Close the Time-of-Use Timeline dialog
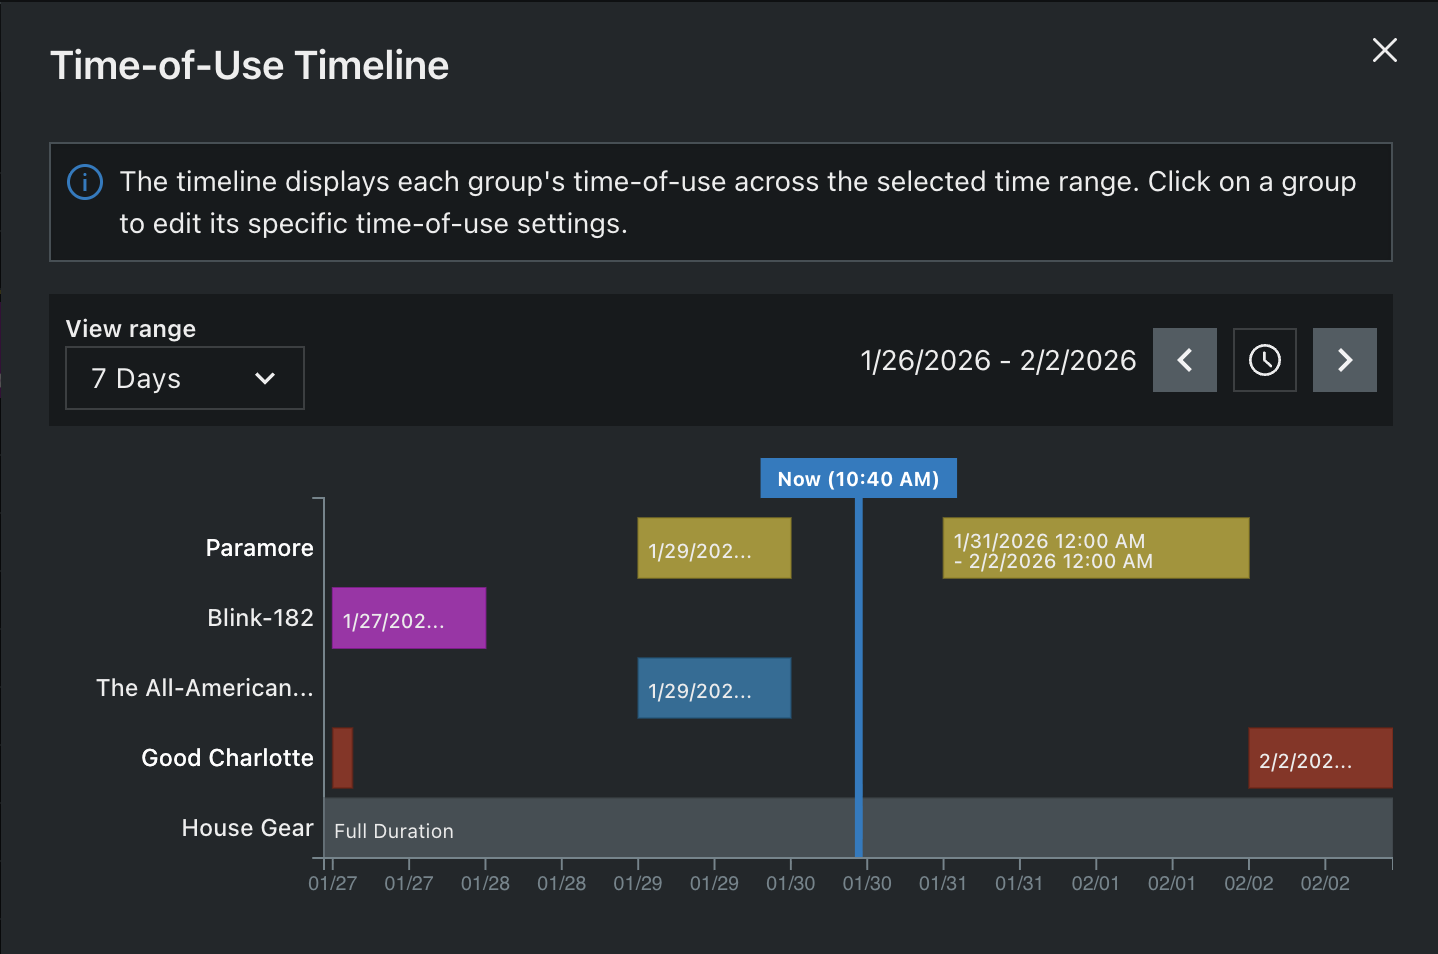 click(1384, 50)
